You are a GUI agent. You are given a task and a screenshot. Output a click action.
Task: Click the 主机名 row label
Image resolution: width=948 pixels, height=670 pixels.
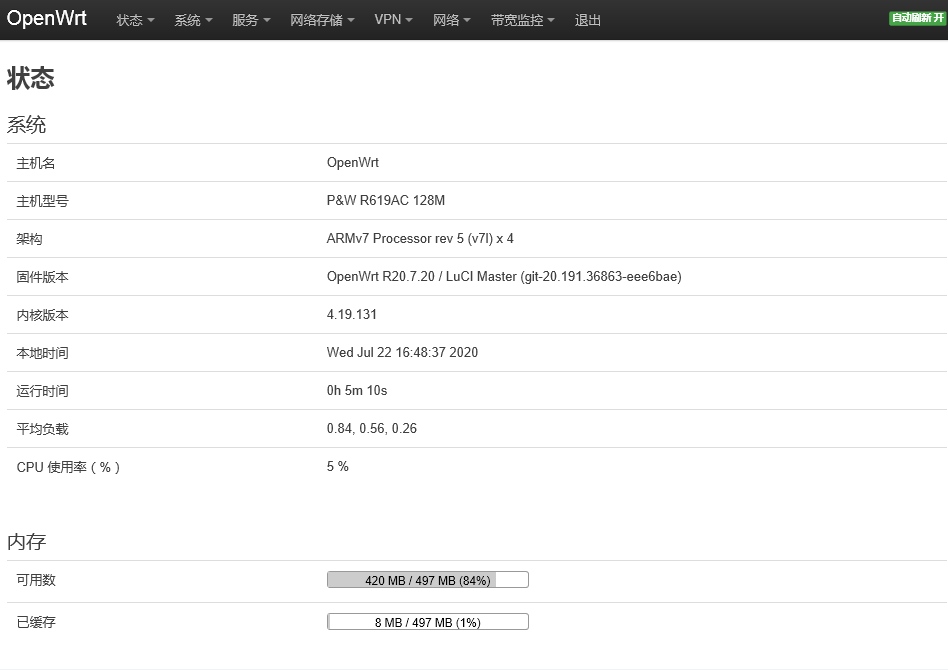pos(36,163)
